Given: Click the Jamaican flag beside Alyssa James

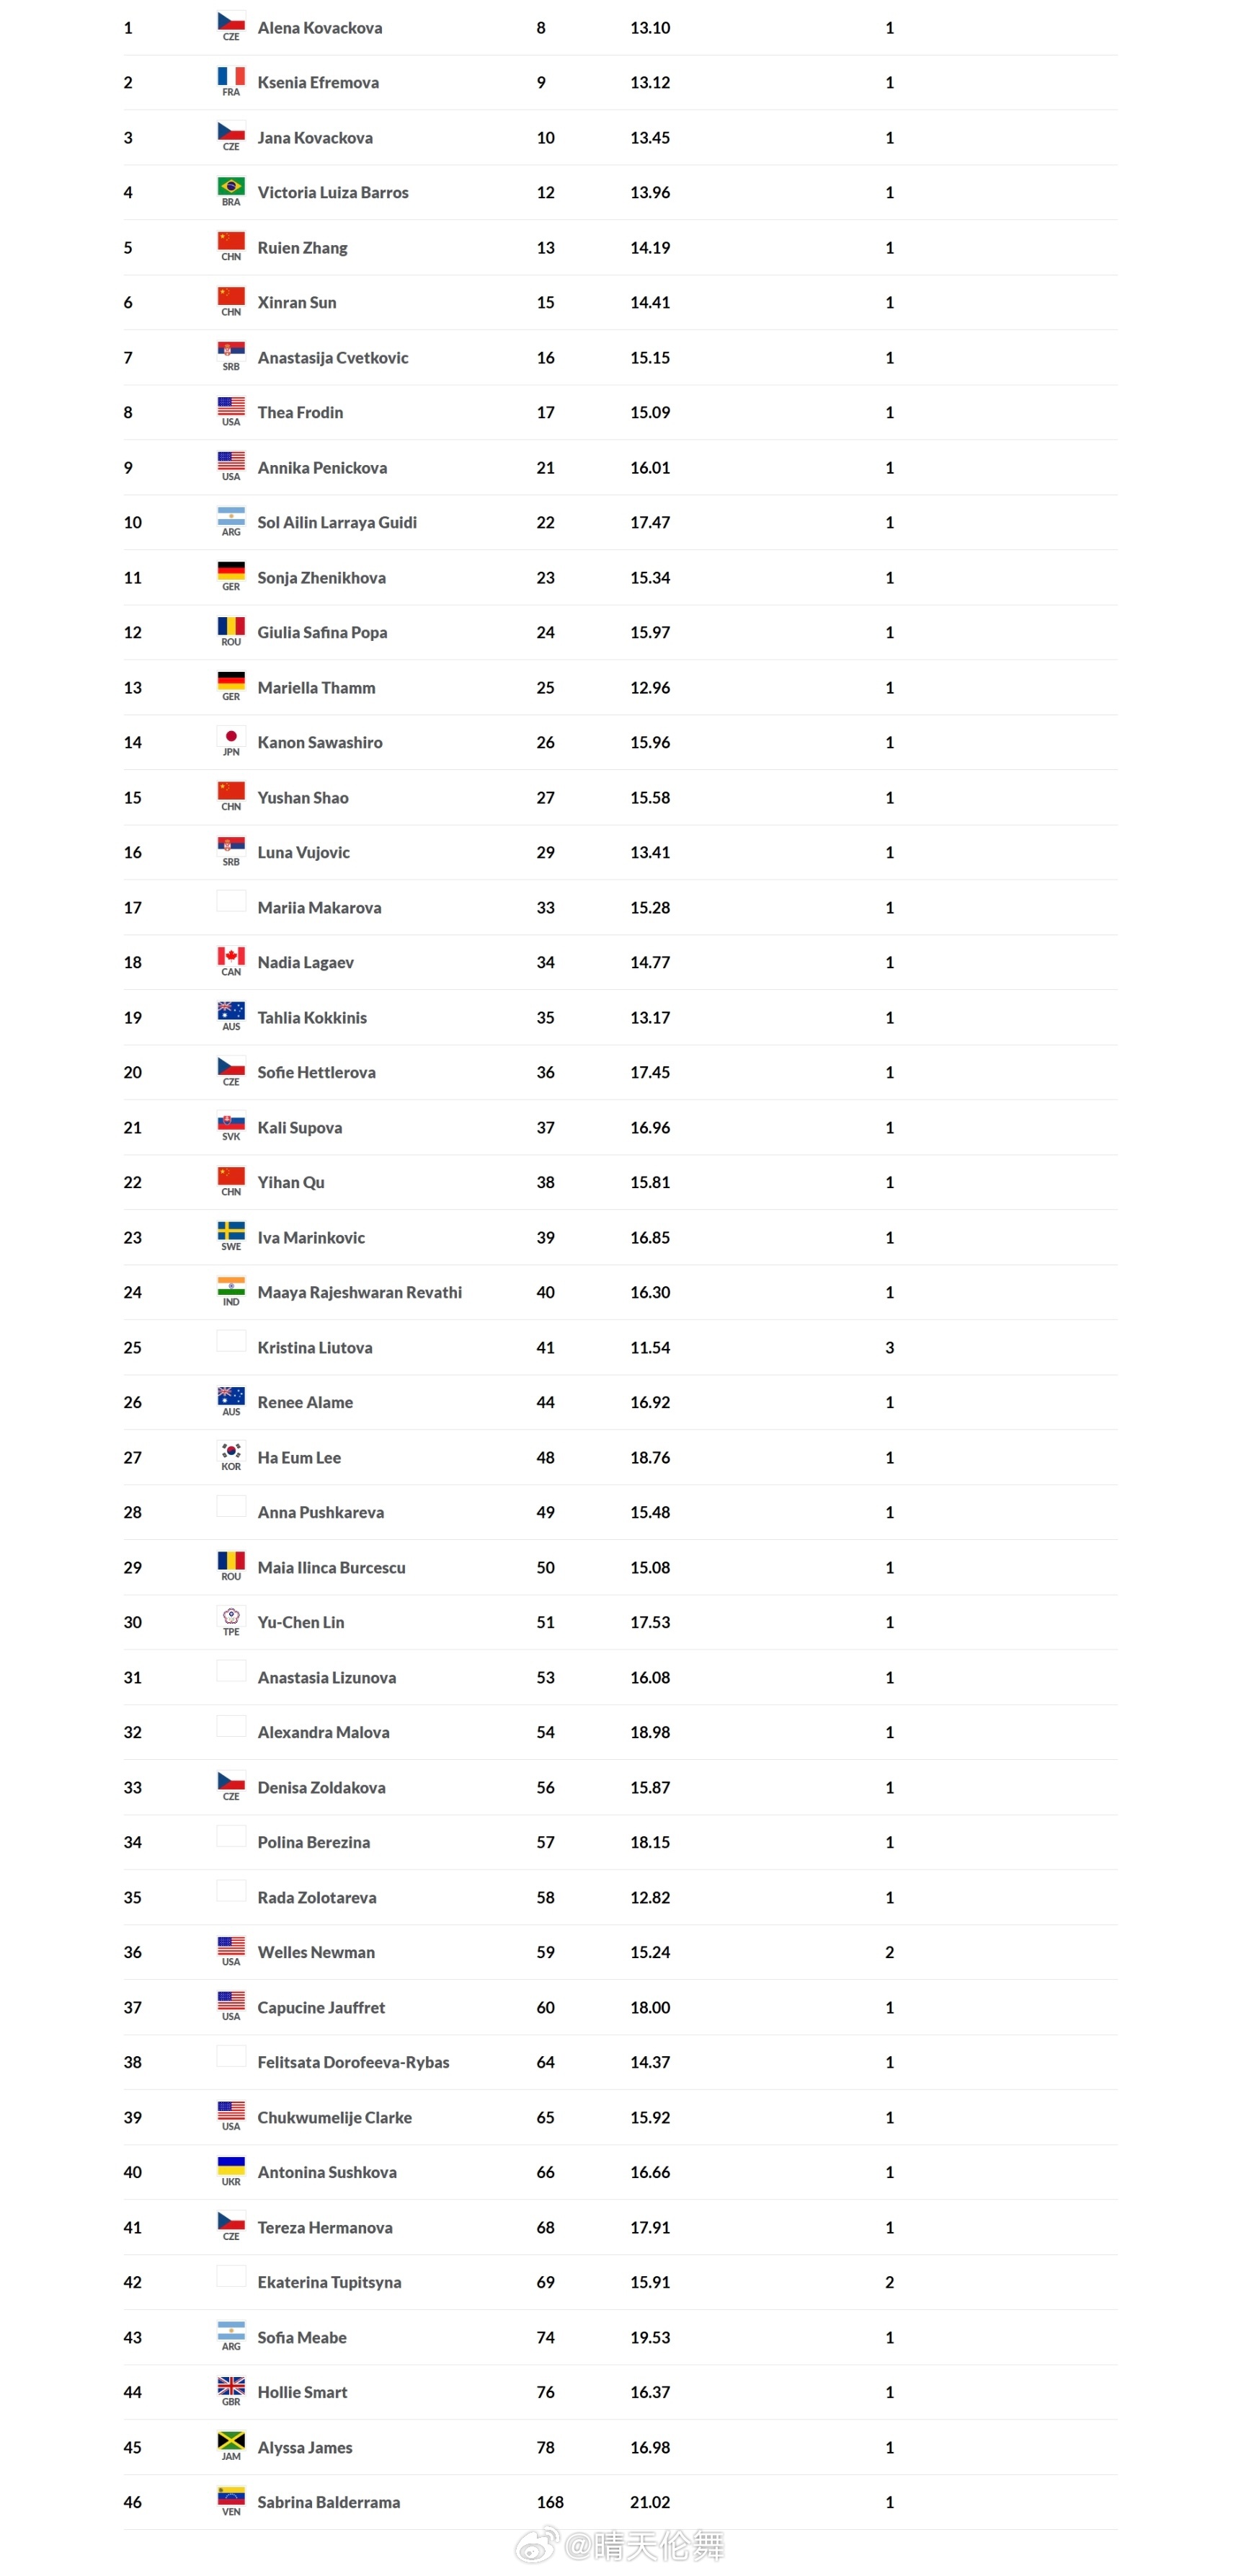Looking at the screenshot, I should (231, 2442).
